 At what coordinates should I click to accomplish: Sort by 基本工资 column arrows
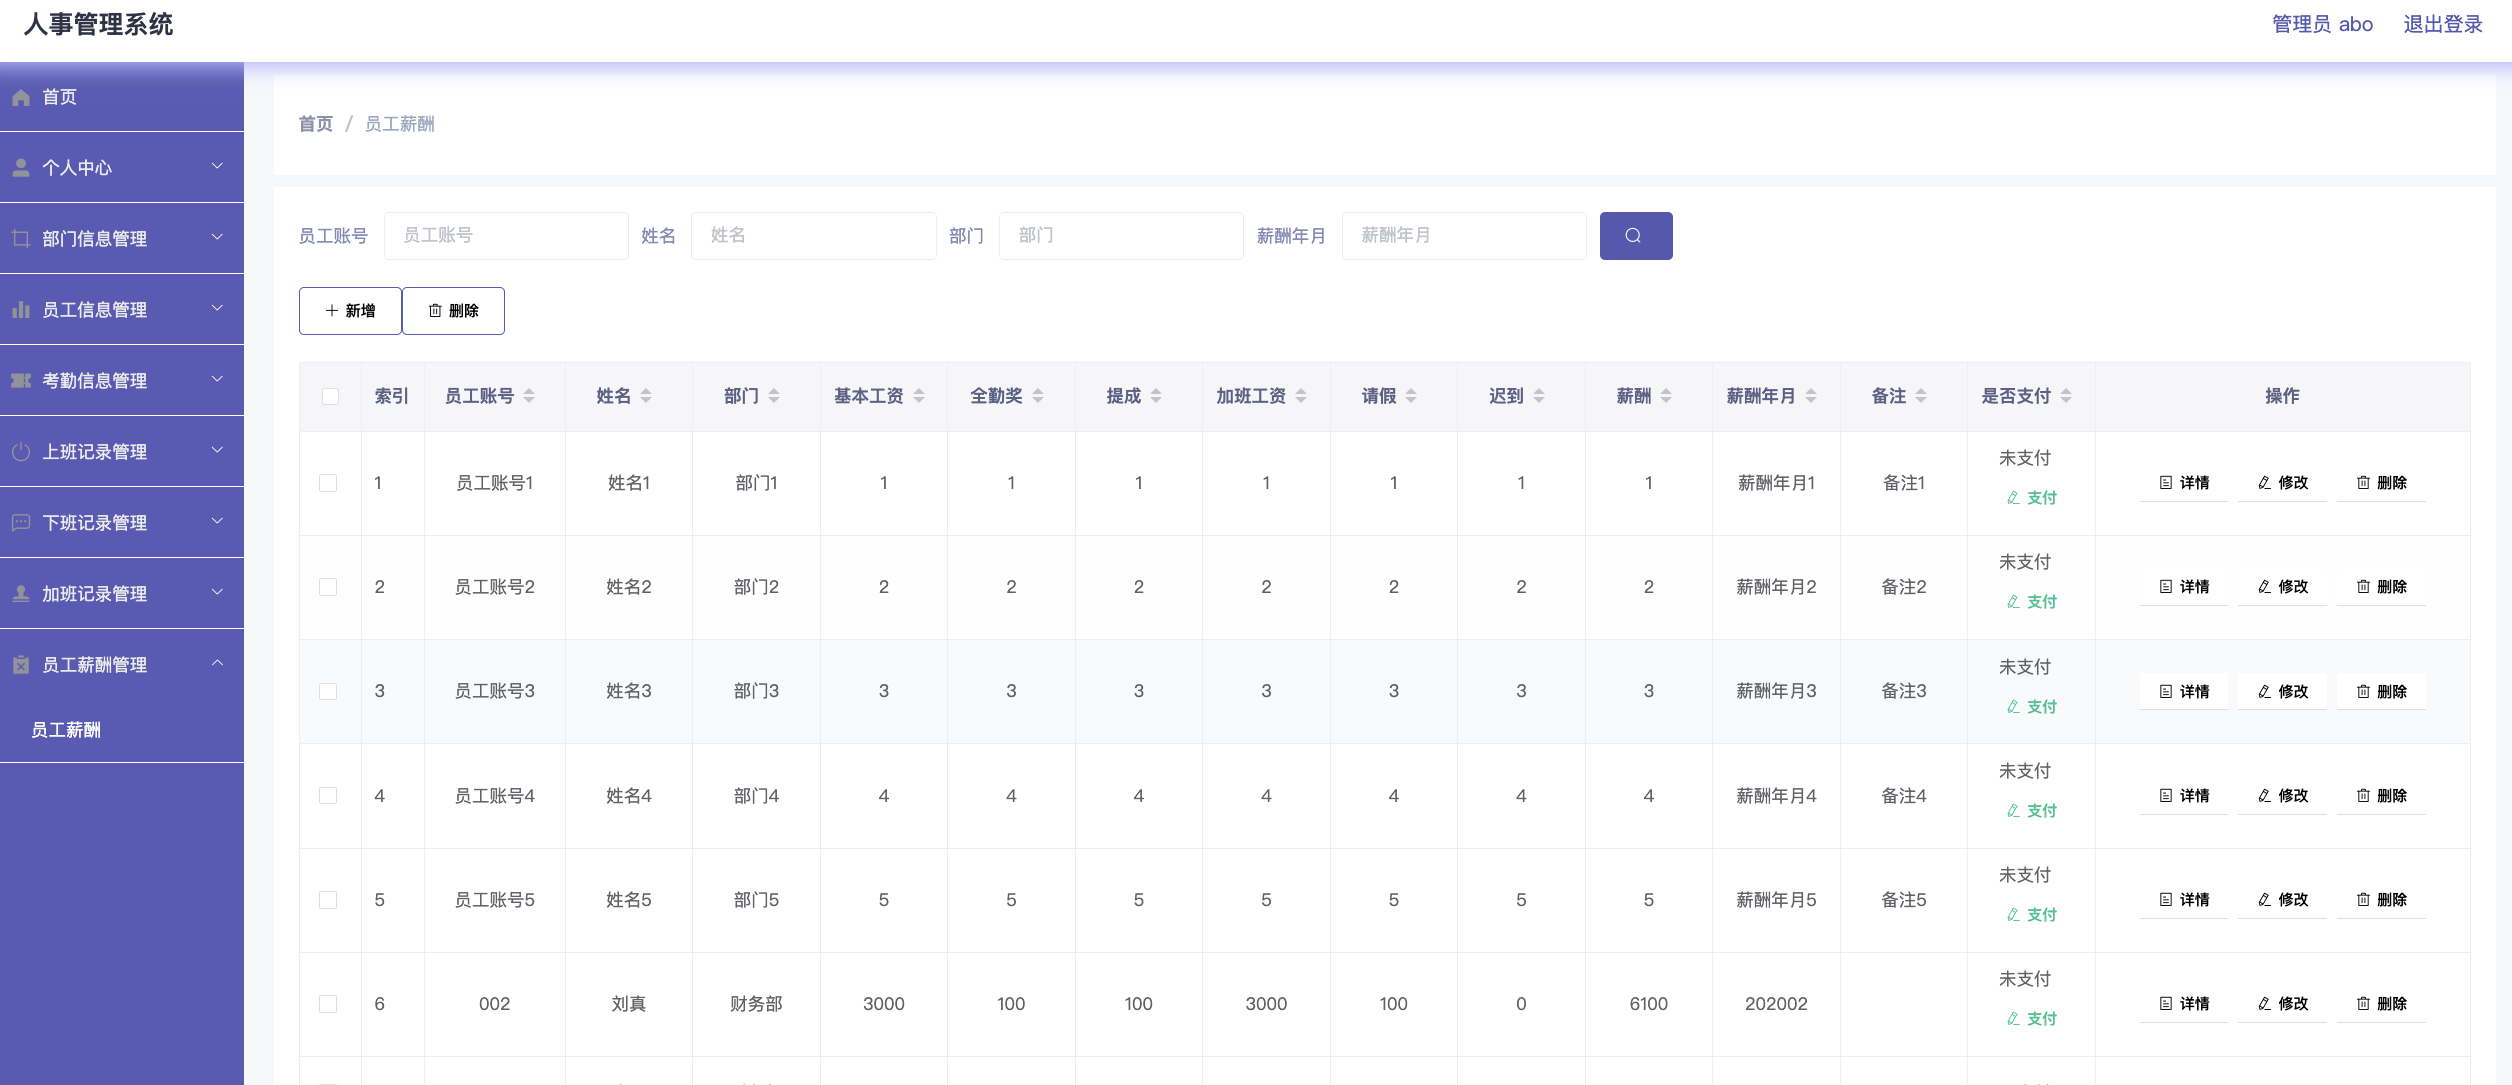point(919,396)
